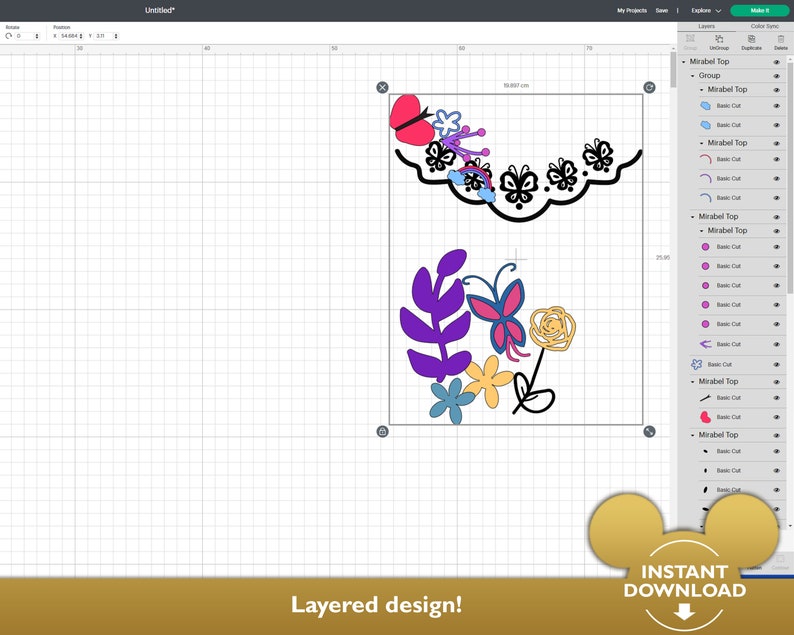The image size is (794, 635).
Task: Hide the pink arc Basic Cut layer
Action: [x=776, y=160]
